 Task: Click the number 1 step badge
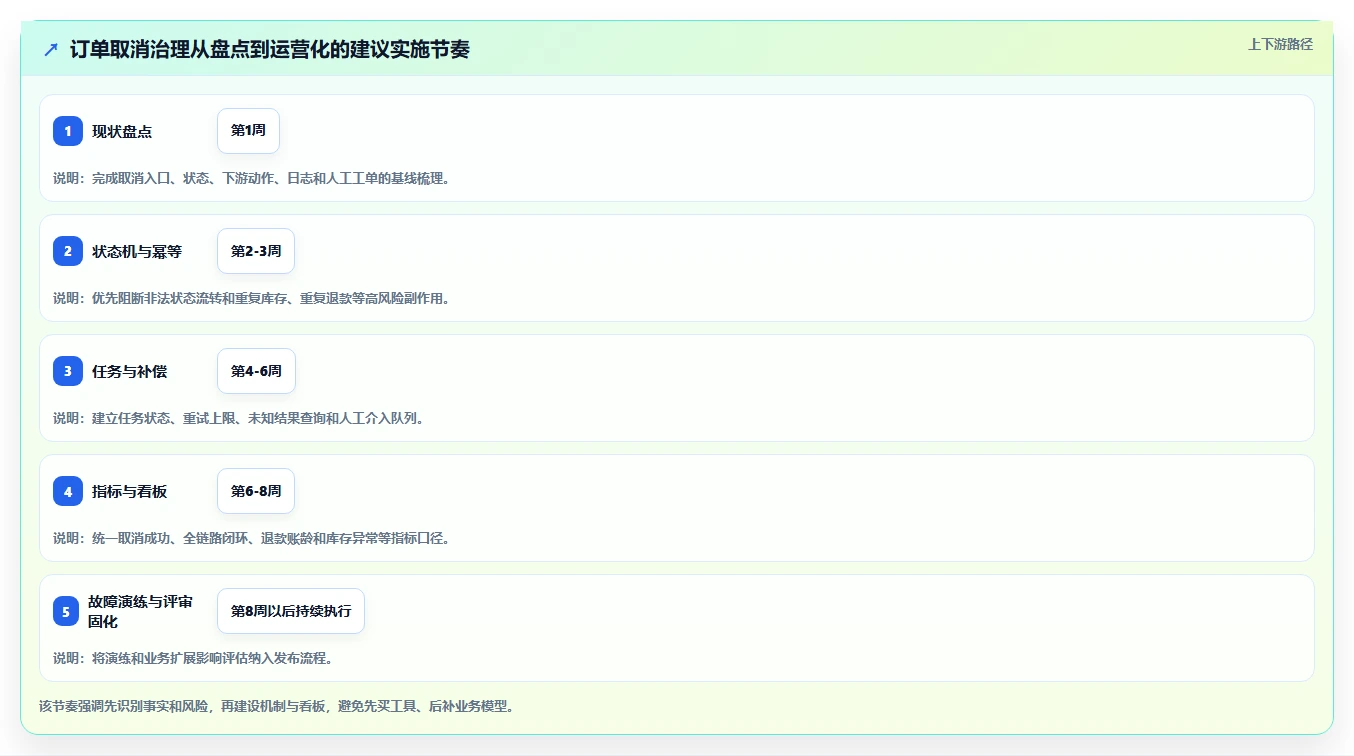pyautogui.click(x=68, y=131)
